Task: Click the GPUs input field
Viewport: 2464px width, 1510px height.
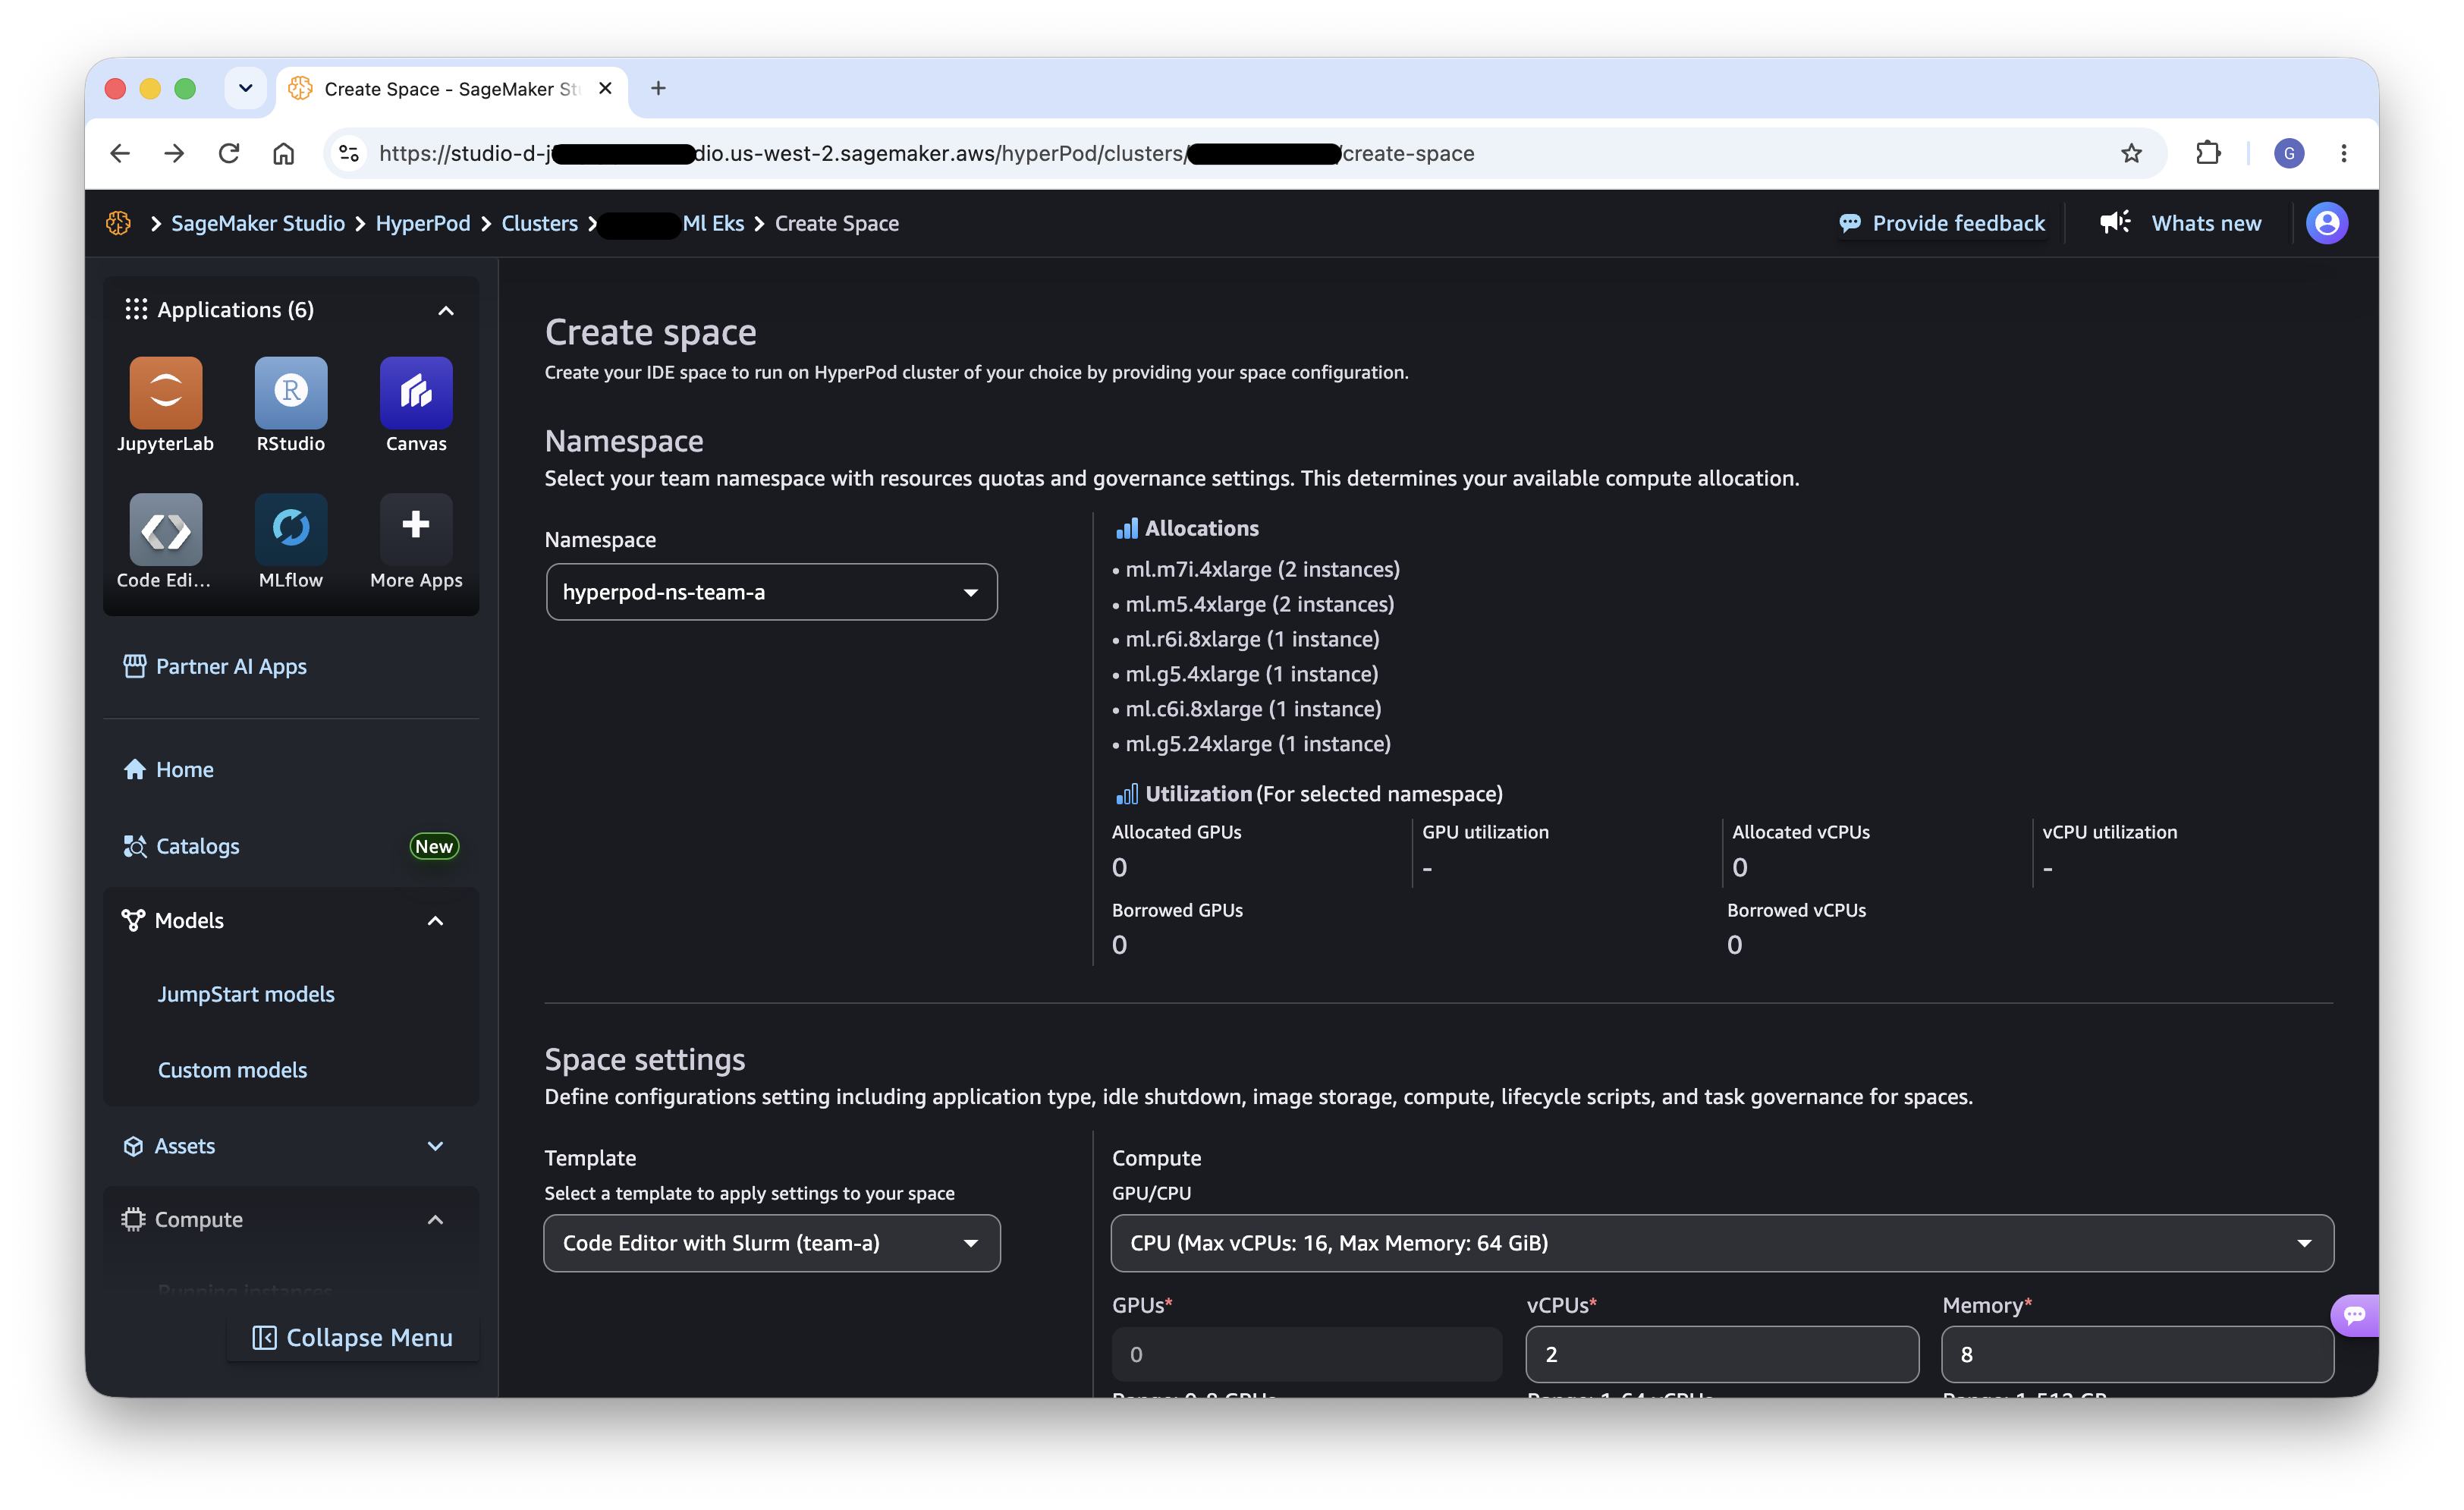Action: point(1306,1354)
